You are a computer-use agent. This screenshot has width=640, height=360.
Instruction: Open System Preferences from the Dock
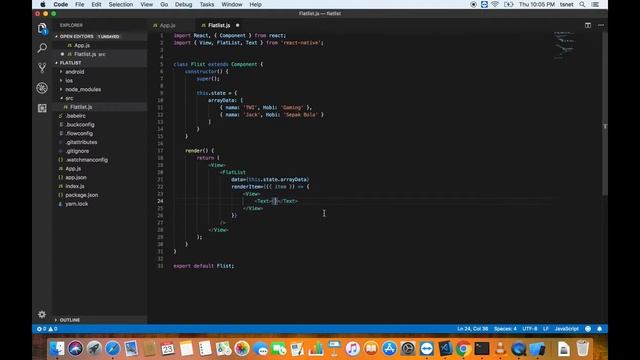[x=408, y=349]
